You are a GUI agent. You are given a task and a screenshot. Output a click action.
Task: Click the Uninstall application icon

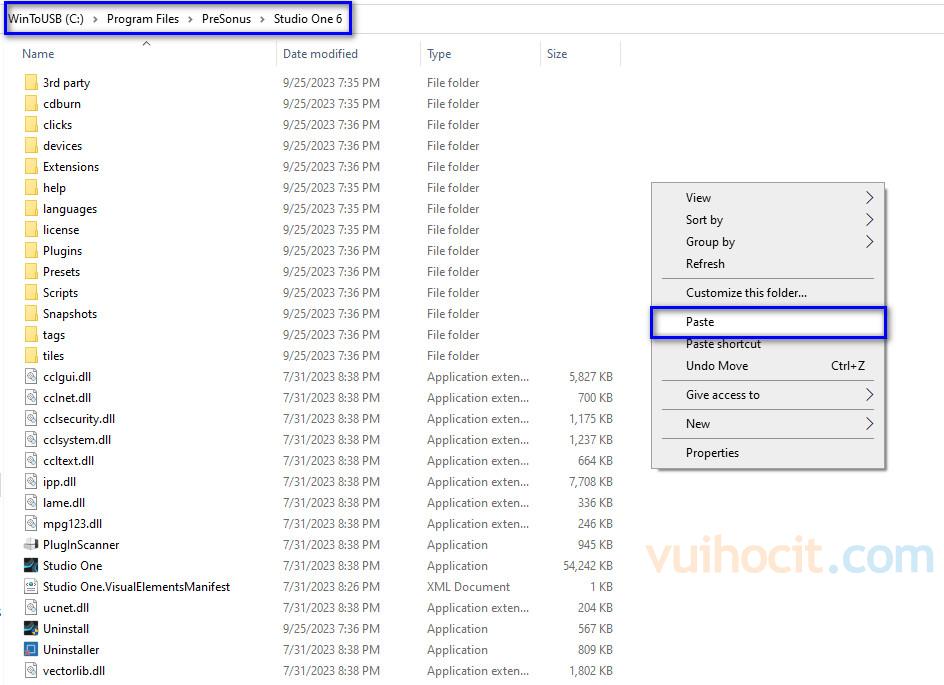click(31, 629)
